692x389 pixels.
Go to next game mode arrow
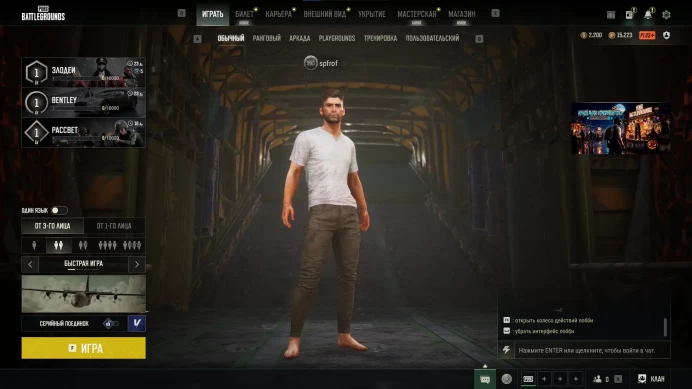(x=137, y=264)
